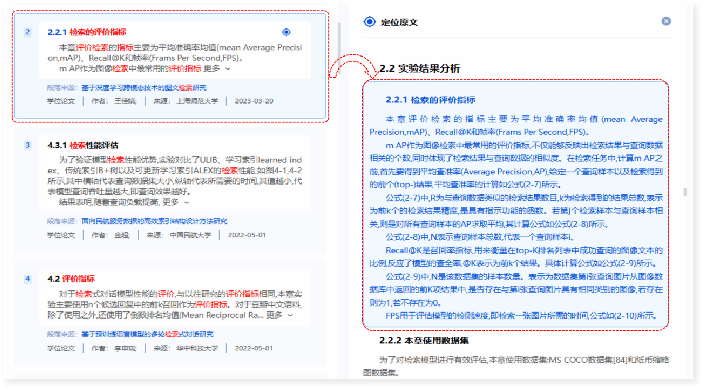
Task: Expand 更多 in the 4.2 评价指标 result
Action: [280, 315]
